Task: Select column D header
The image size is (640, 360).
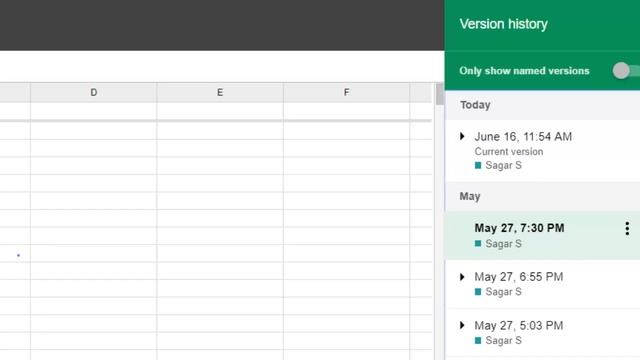Action: click(93, 93)
